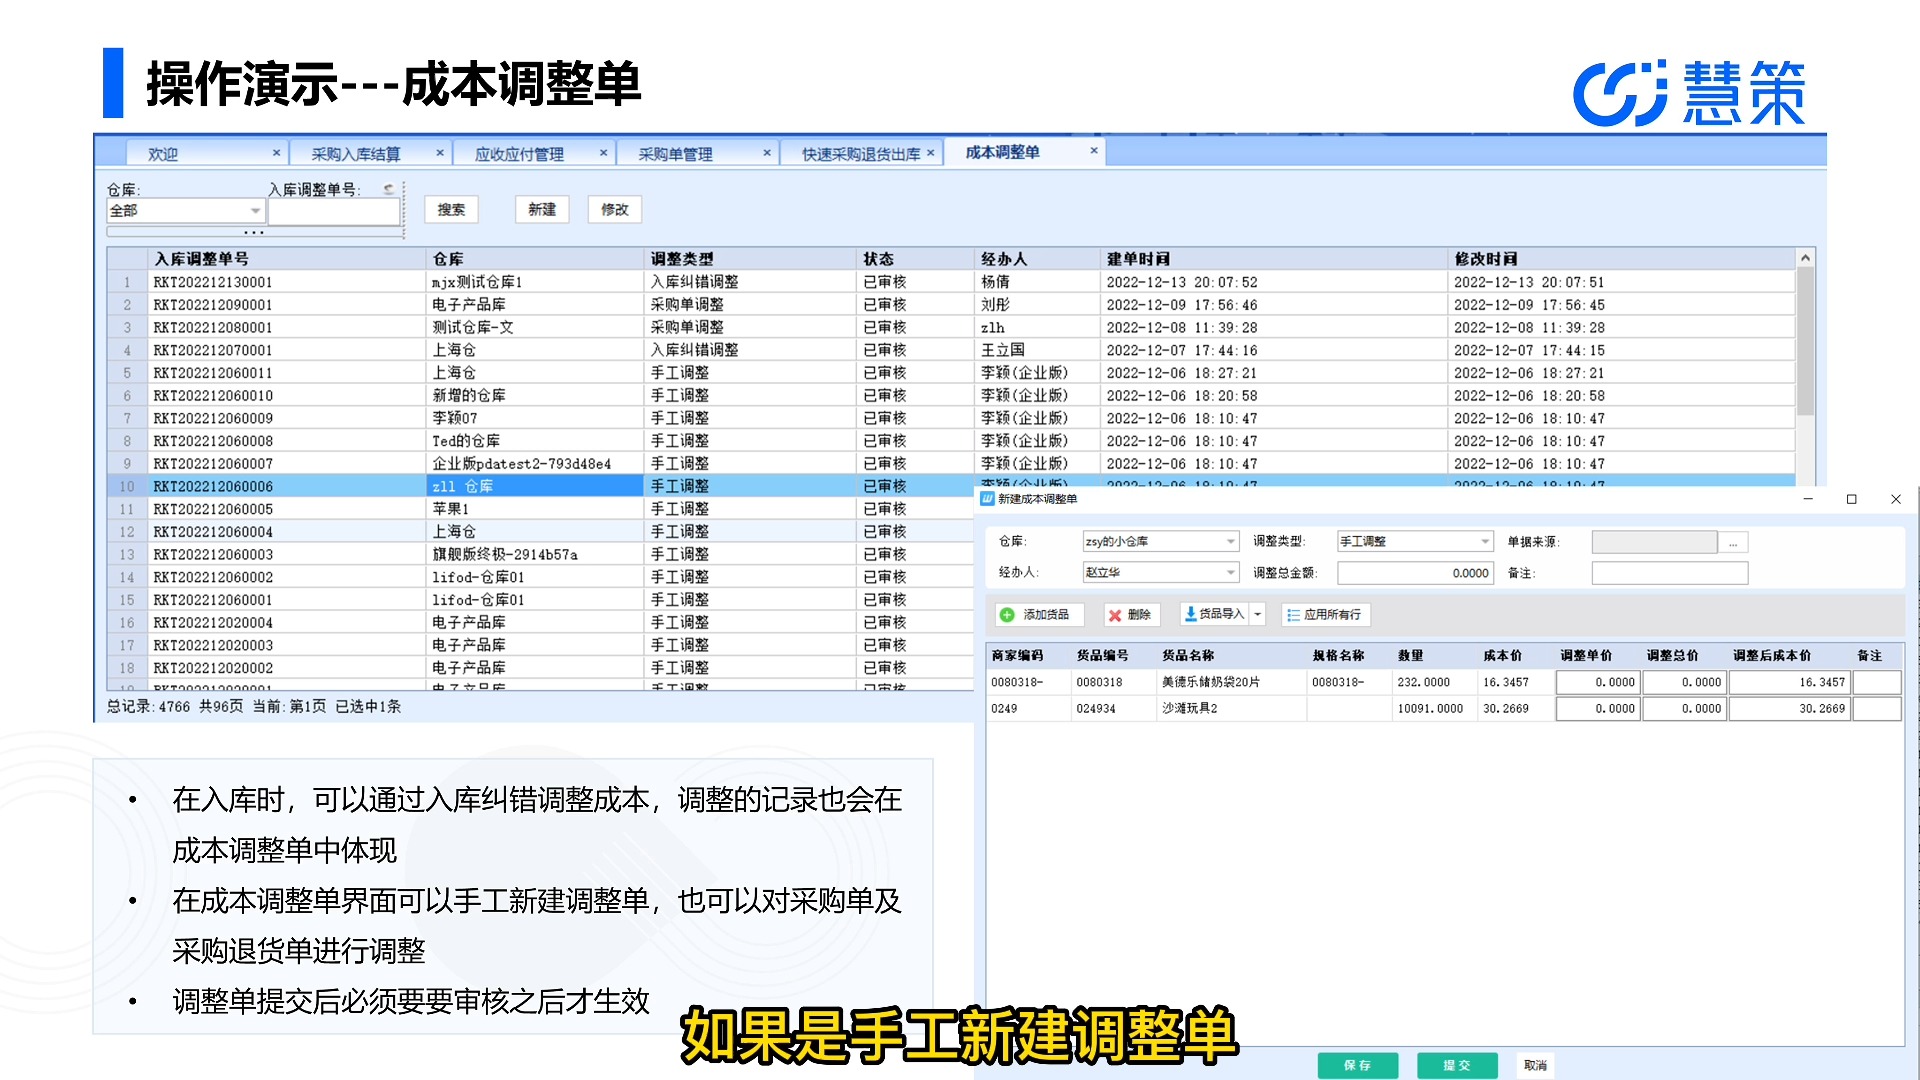Click the 保存 save button
The image size is (1920, 1080).
(x=1358, y=1064)
